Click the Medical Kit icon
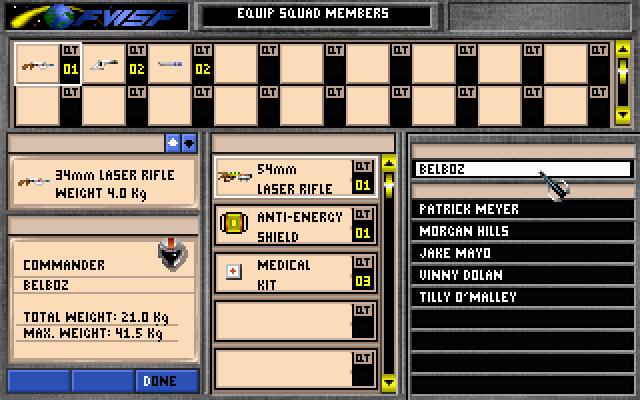640x400 pixels. 234,272
